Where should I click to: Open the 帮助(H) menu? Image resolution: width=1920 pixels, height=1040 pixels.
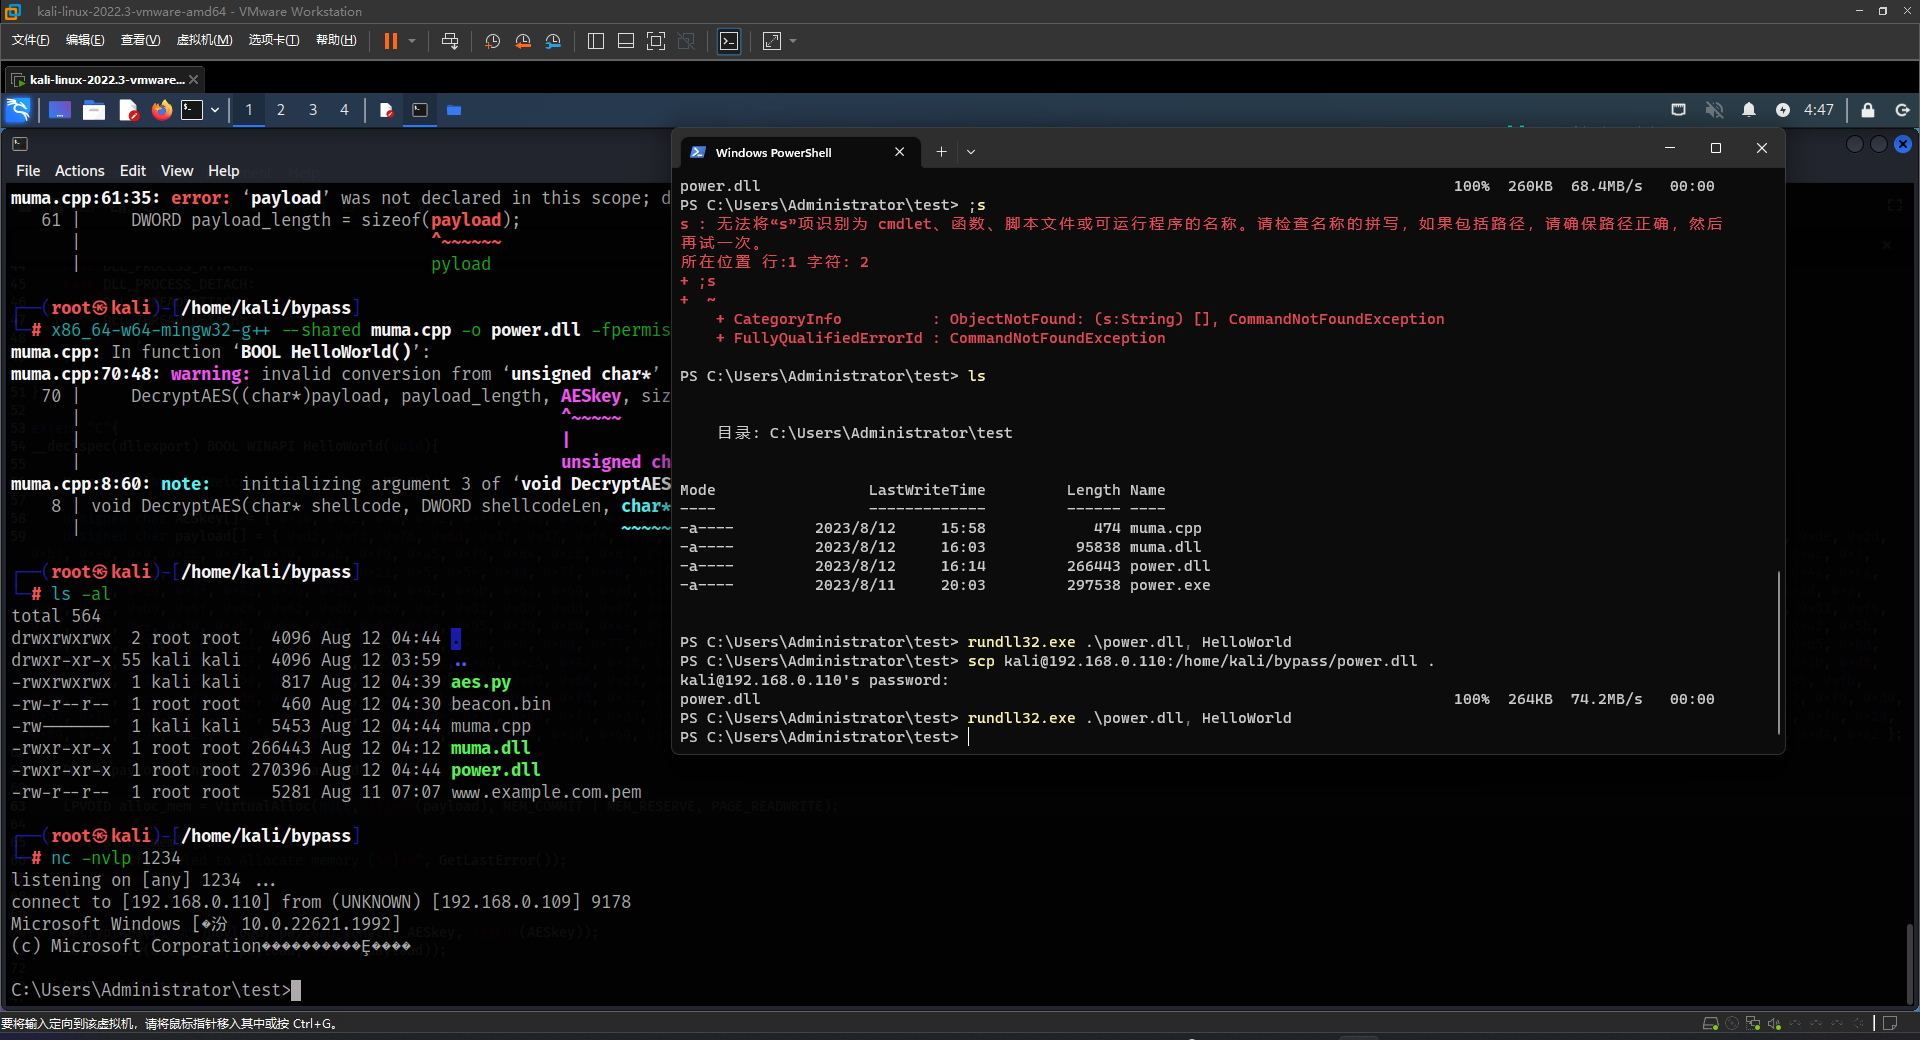click(x=336, y=40)
